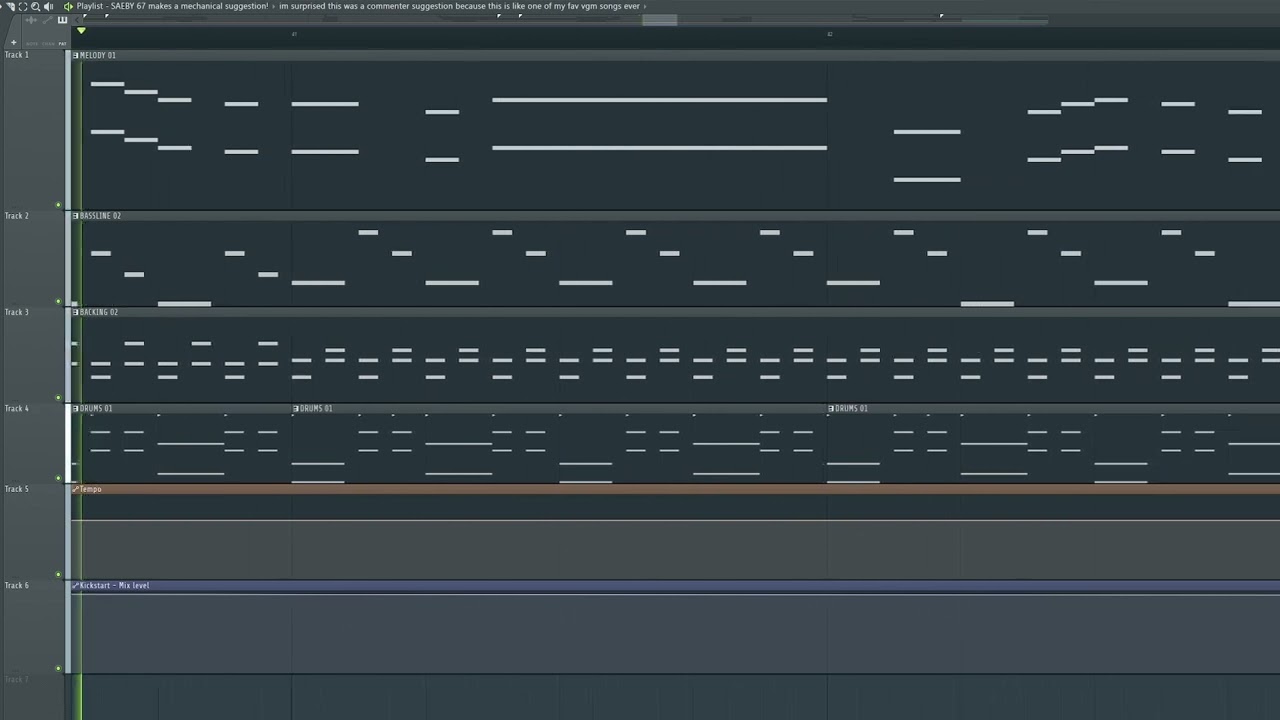Open the Kickstart - Mix level clip menu icon
Screen dimensions: 1280x720
pos(75,585)
